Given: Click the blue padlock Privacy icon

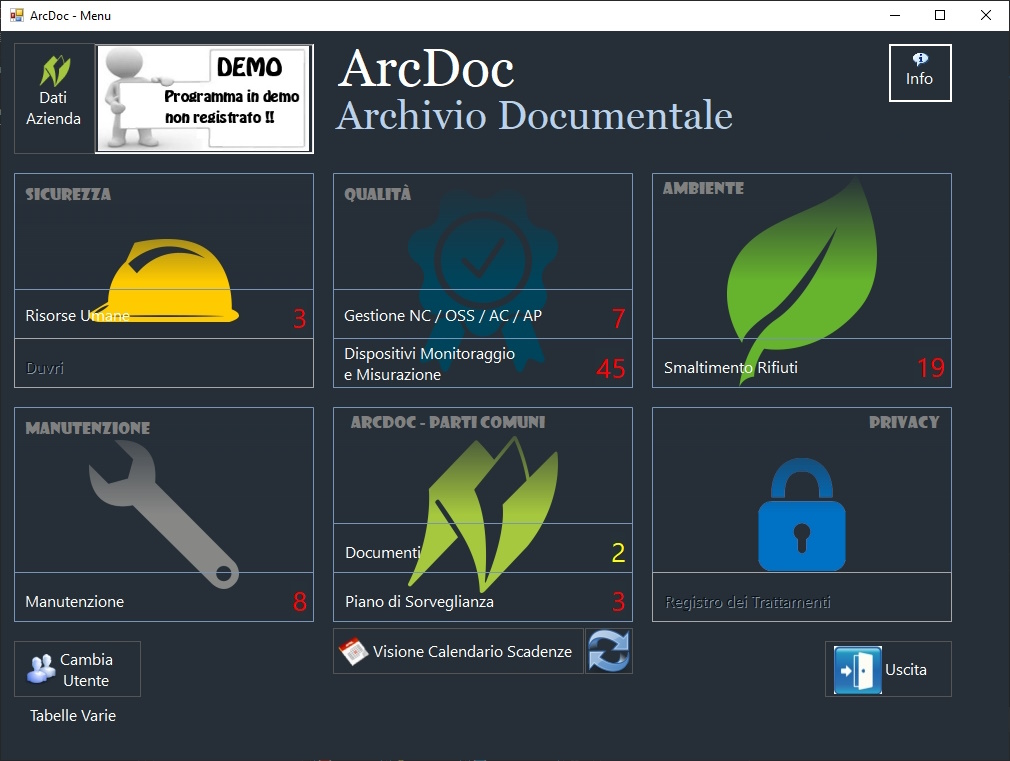Looking at the screenshot, I should coord(802,514).
